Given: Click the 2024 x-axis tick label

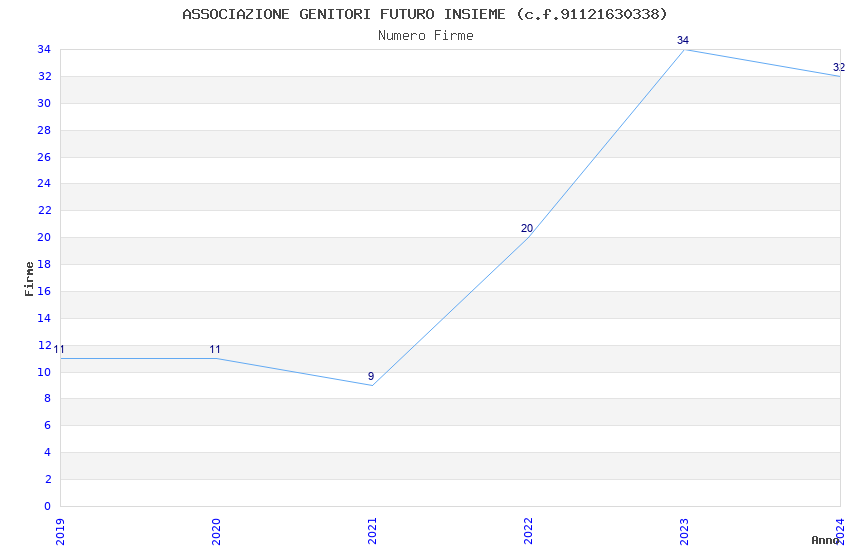Looking at the screenshot, I should pyautogui.click(x=840, y=531).
